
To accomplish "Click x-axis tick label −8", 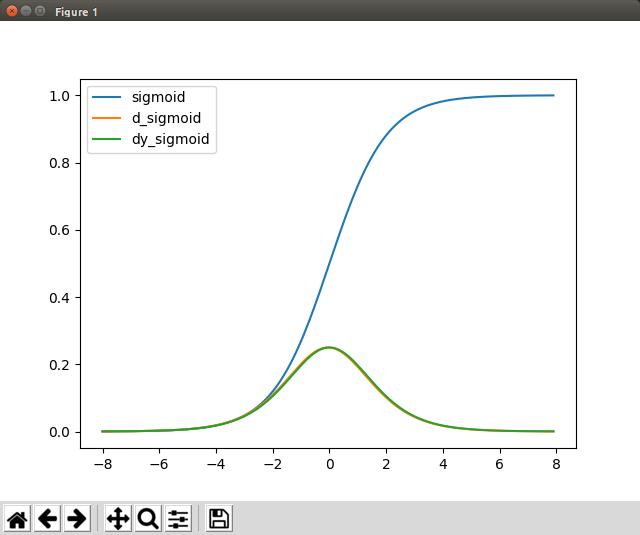I will 103,464.
